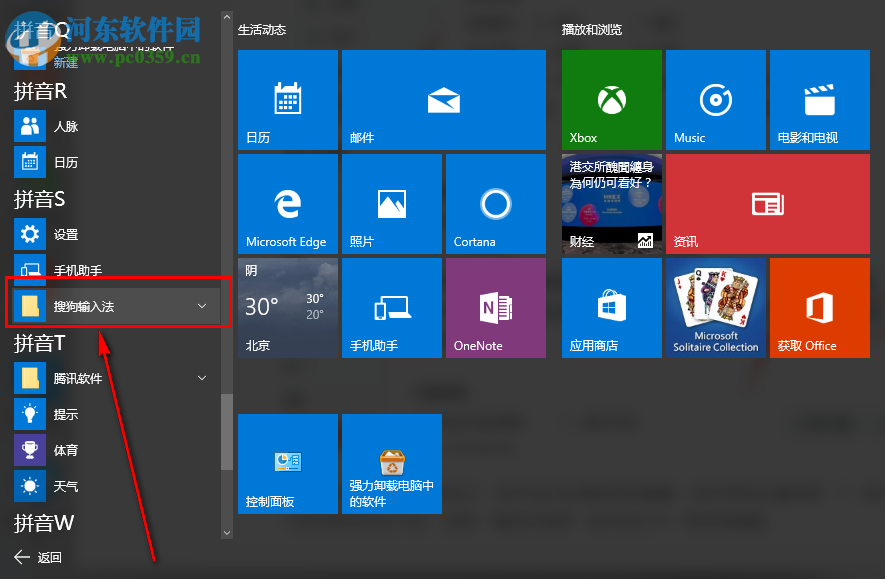Image resolution: width=885 pixels, height=579 pixels.
Task: Click the 生活动态 group title
Action: 262,30
